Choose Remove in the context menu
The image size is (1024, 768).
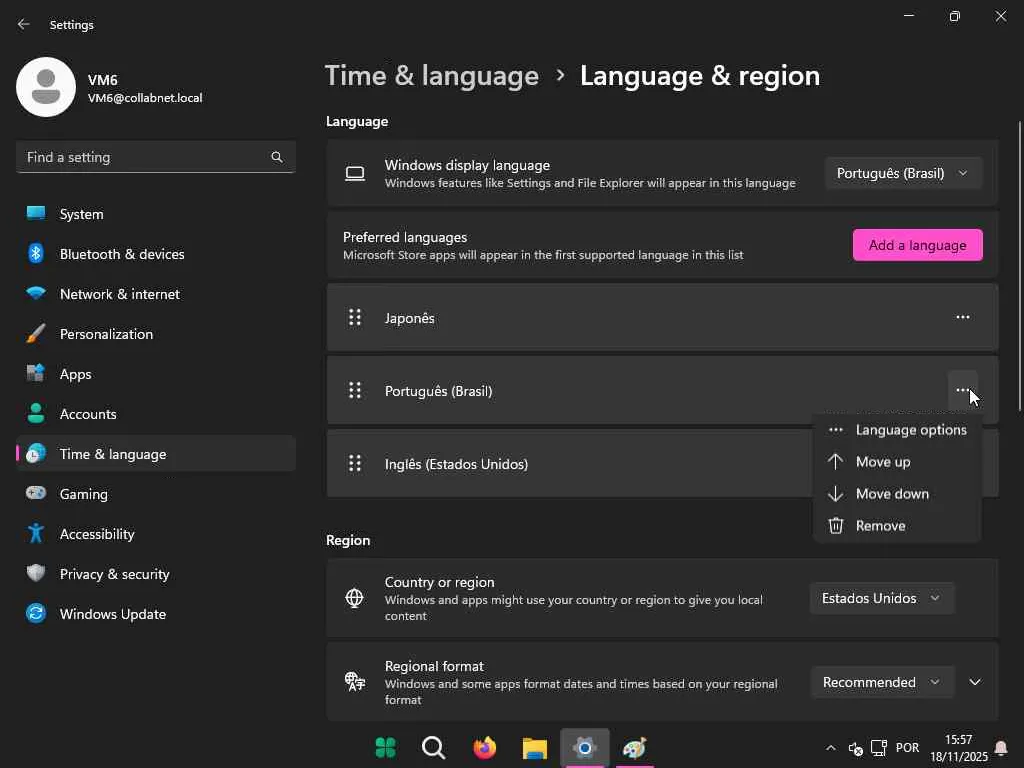880,526
